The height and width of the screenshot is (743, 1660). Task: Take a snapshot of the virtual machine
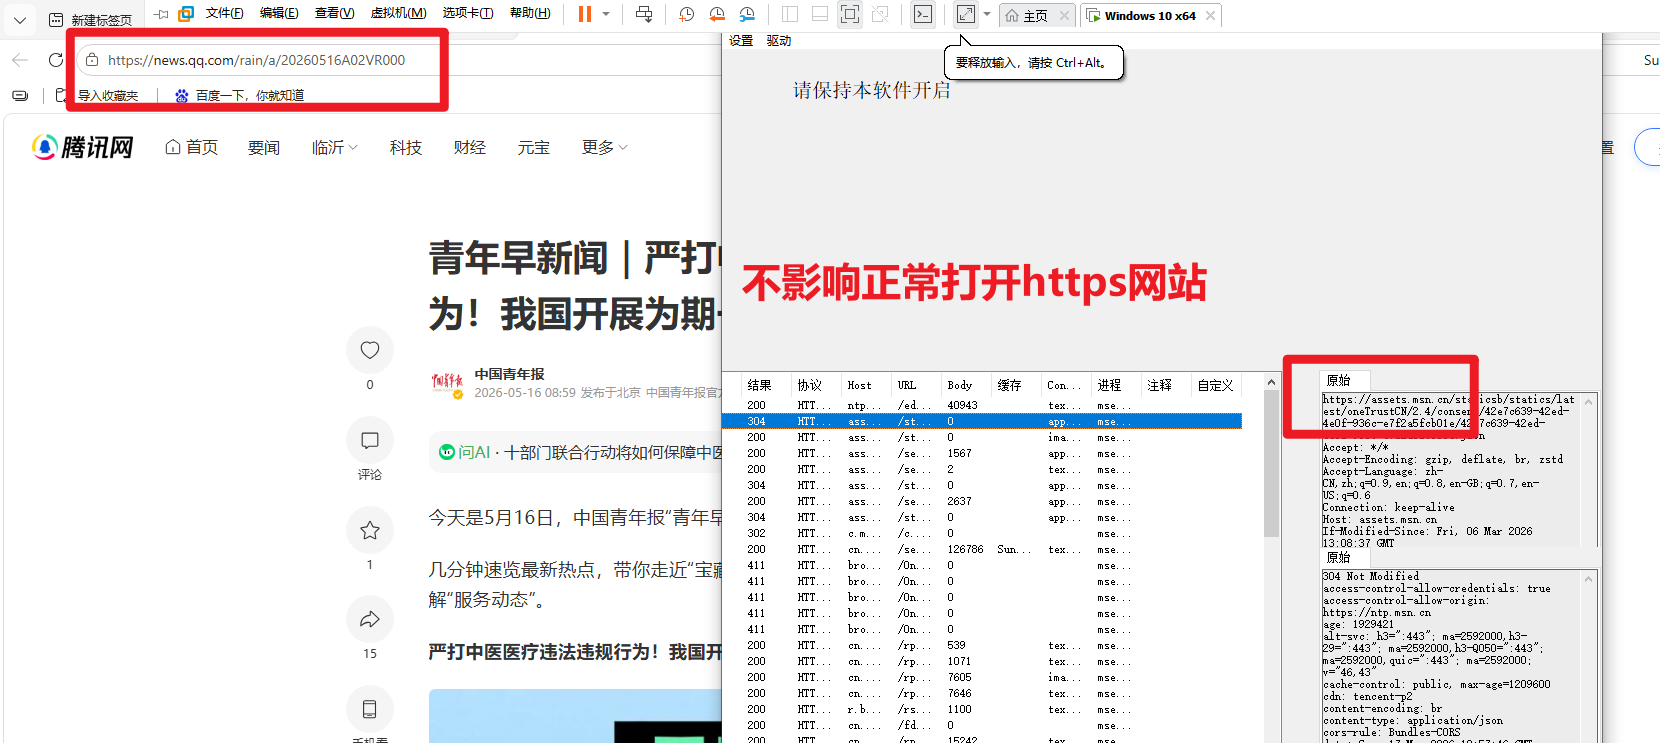687,14
